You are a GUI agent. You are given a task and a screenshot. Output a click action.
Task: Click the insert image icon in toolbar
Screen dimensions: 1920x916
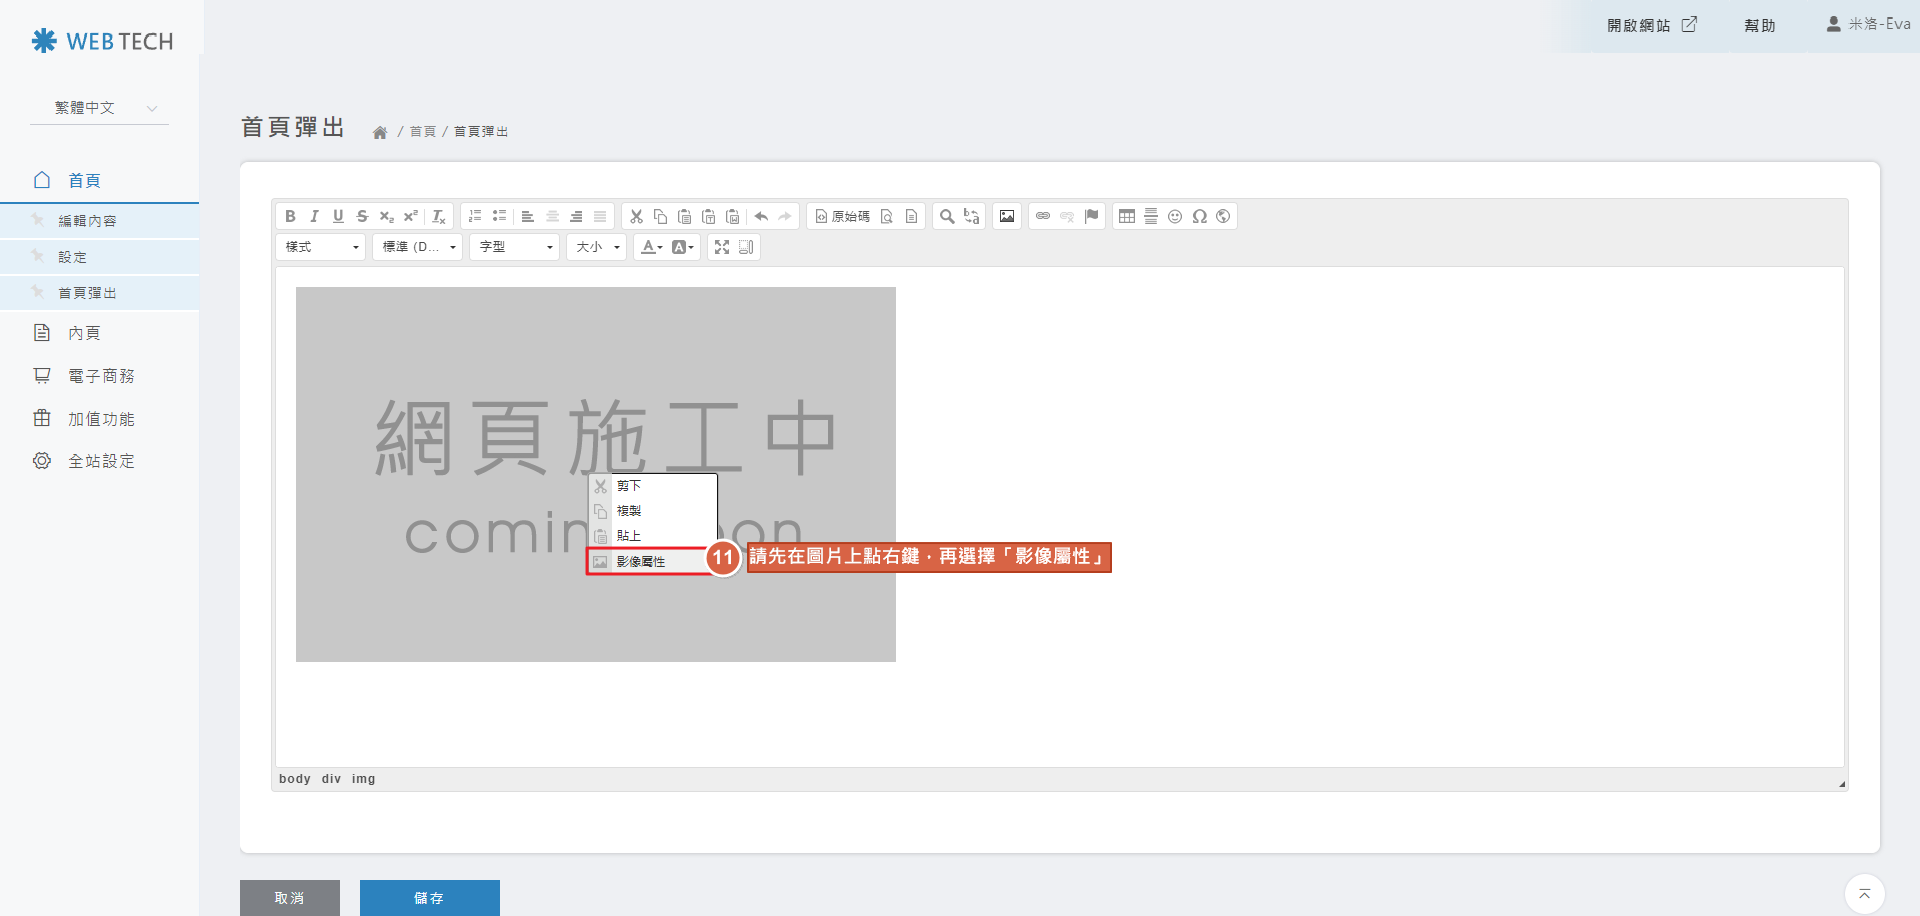click(x=1007, y=216)
